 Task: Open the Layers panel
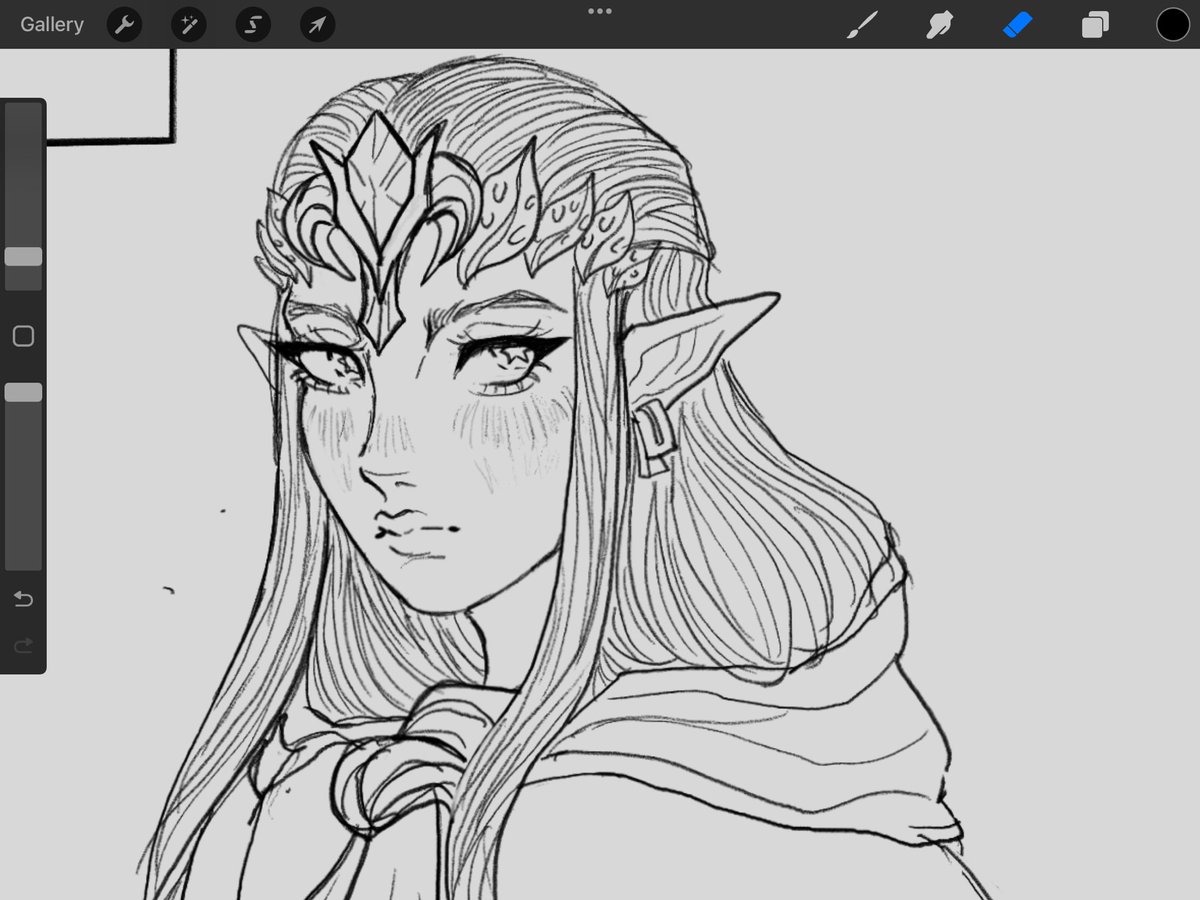click(1095, 25)
